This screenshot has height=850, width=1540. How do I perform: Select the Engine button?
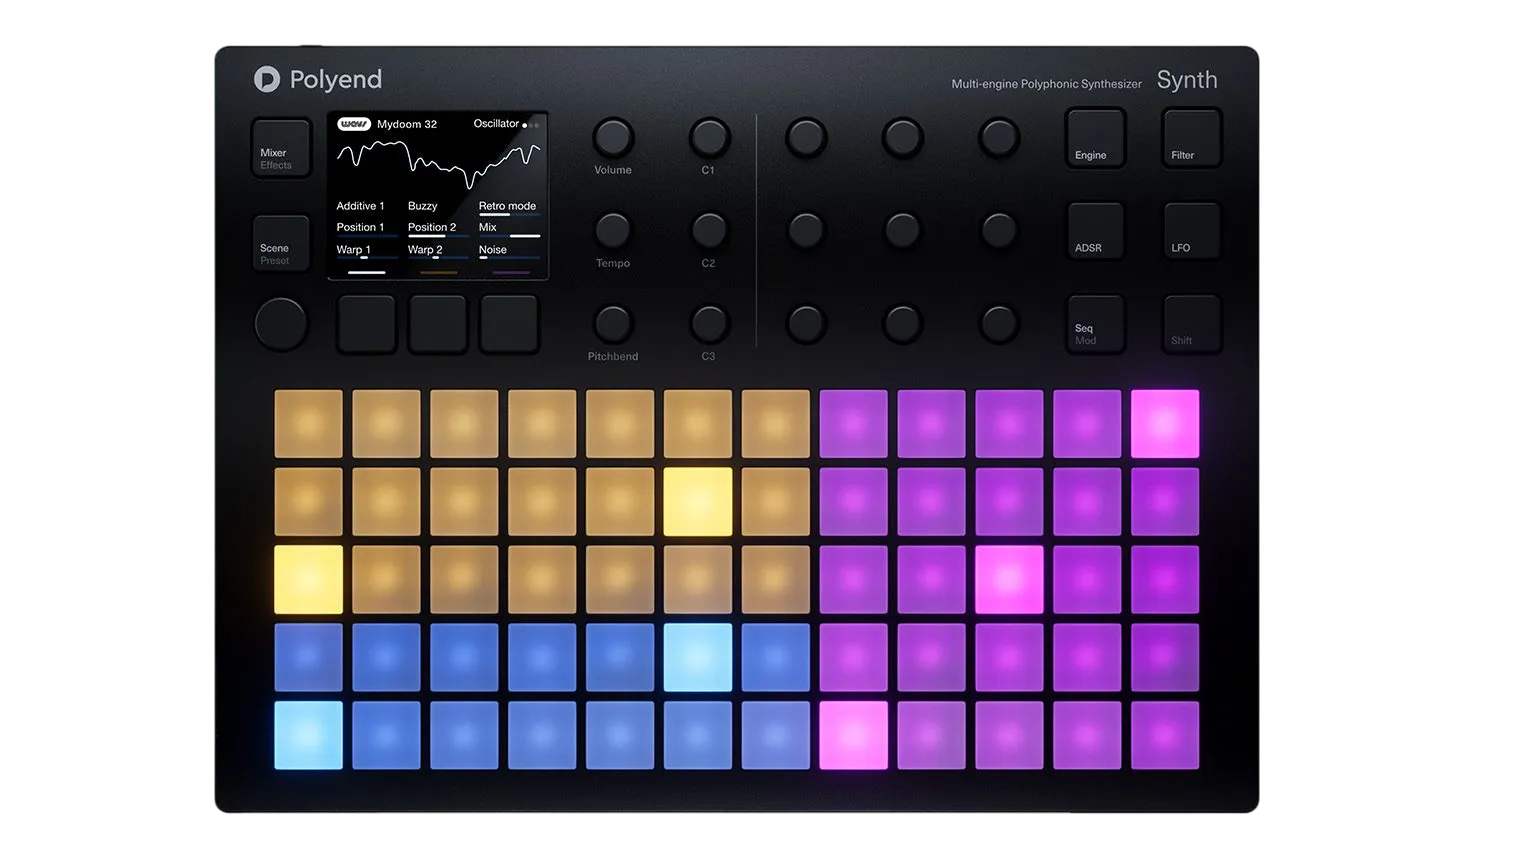tap(1096, 137)
